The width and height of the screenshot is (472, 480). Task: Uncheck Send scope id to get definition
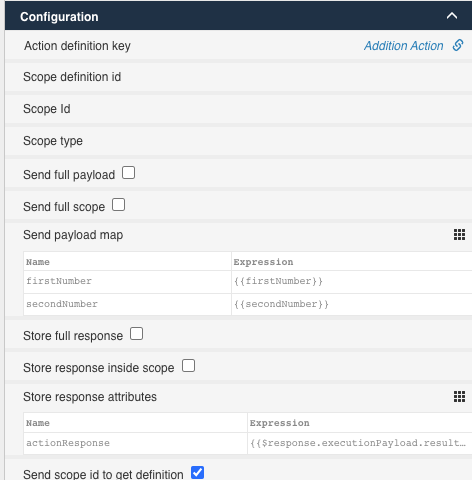click(x=198, y=473)
